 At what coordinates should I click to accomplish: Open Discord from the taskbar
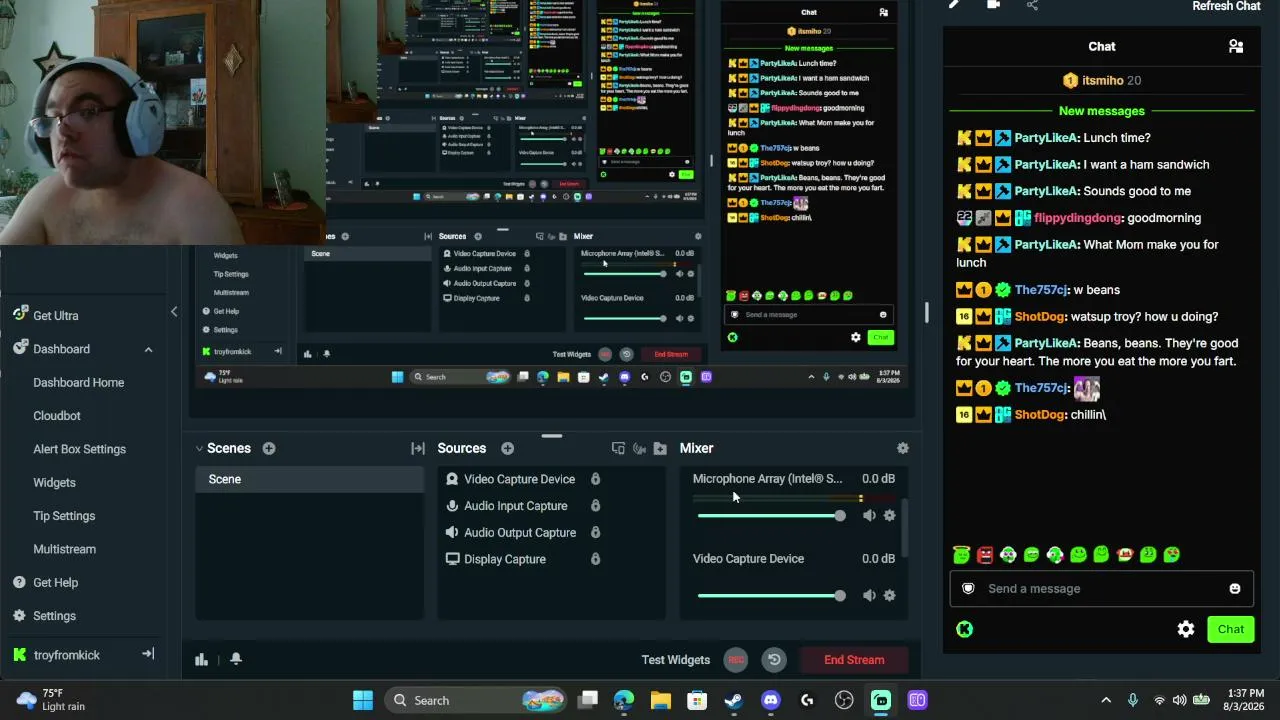pyautogui.click(x=770, y=700)
